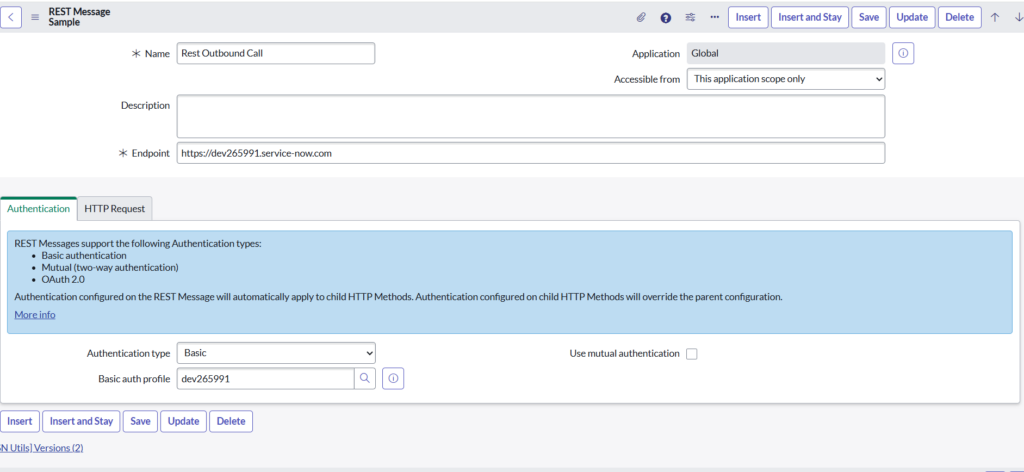Open the hamburger context menu icon
1024x472 pixels.
(x=35, y=17)
